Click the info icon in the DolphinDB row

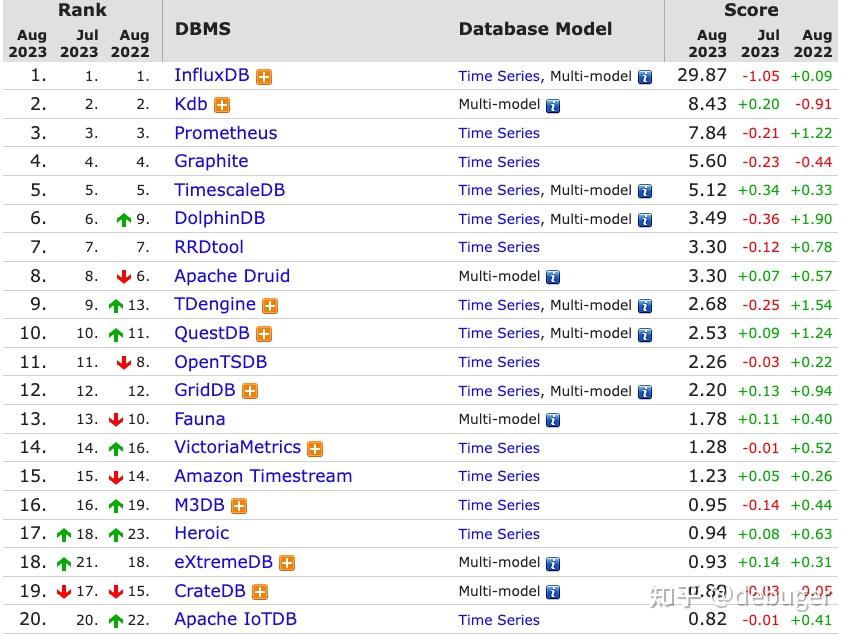pyautogui.click(x=645, y=220)
